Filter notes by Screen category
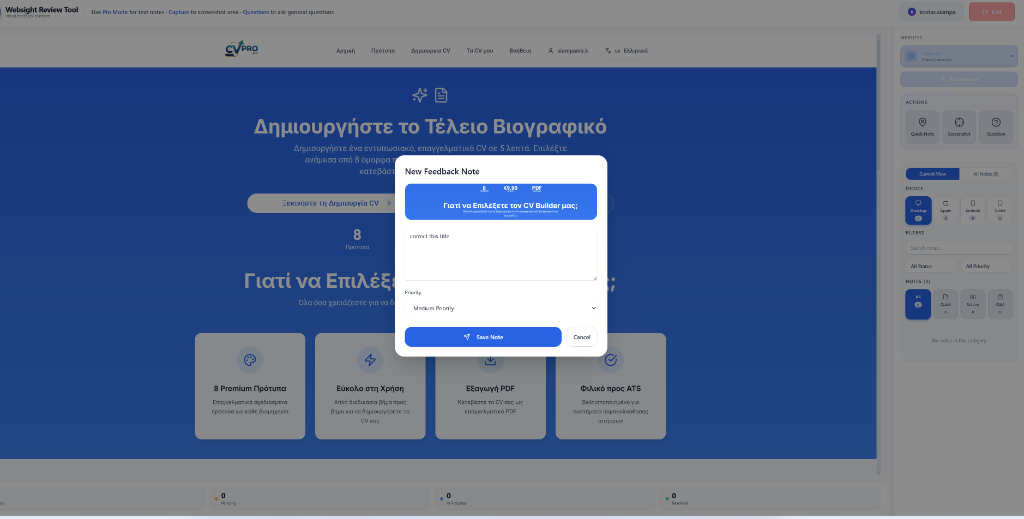The height and width of the screenshot is (519, 1024). pos(972,304)
